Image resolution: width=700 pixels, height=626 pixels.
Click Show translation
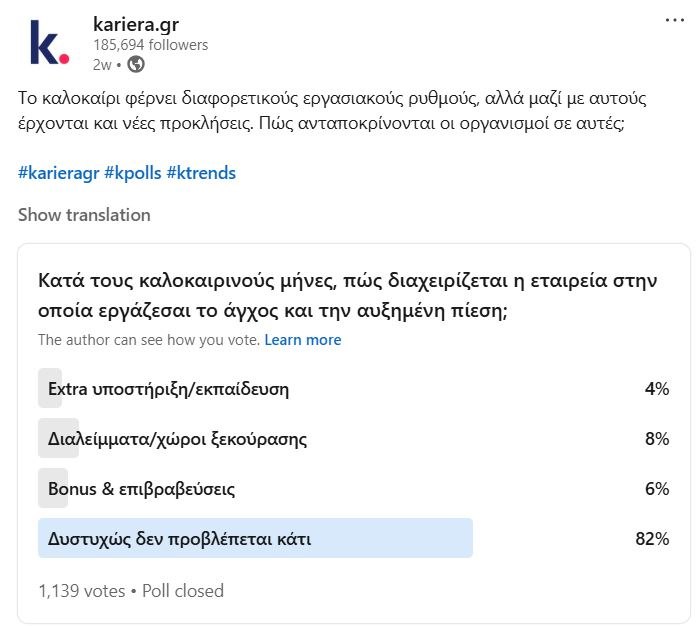(84, 215)
